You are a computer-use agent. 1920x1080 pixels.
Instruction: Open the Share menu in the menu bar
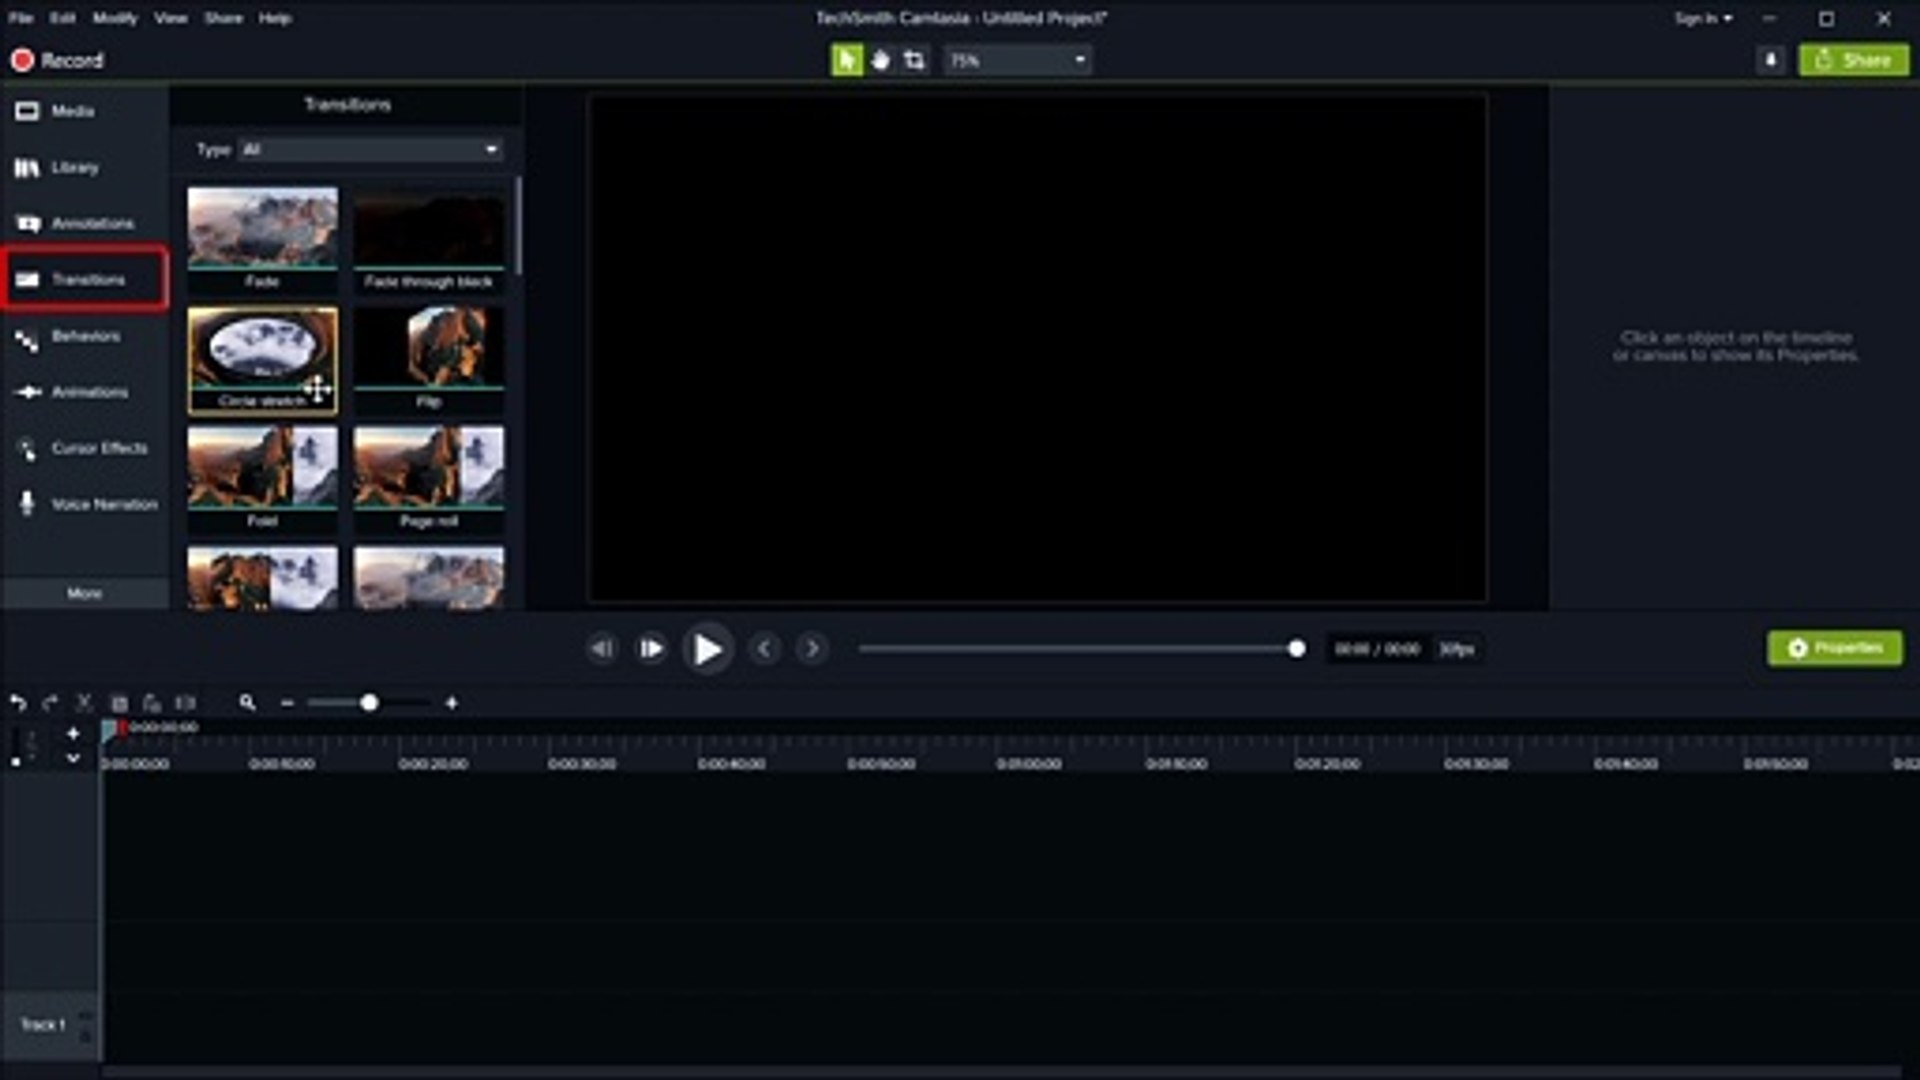(x=223, y=18)
